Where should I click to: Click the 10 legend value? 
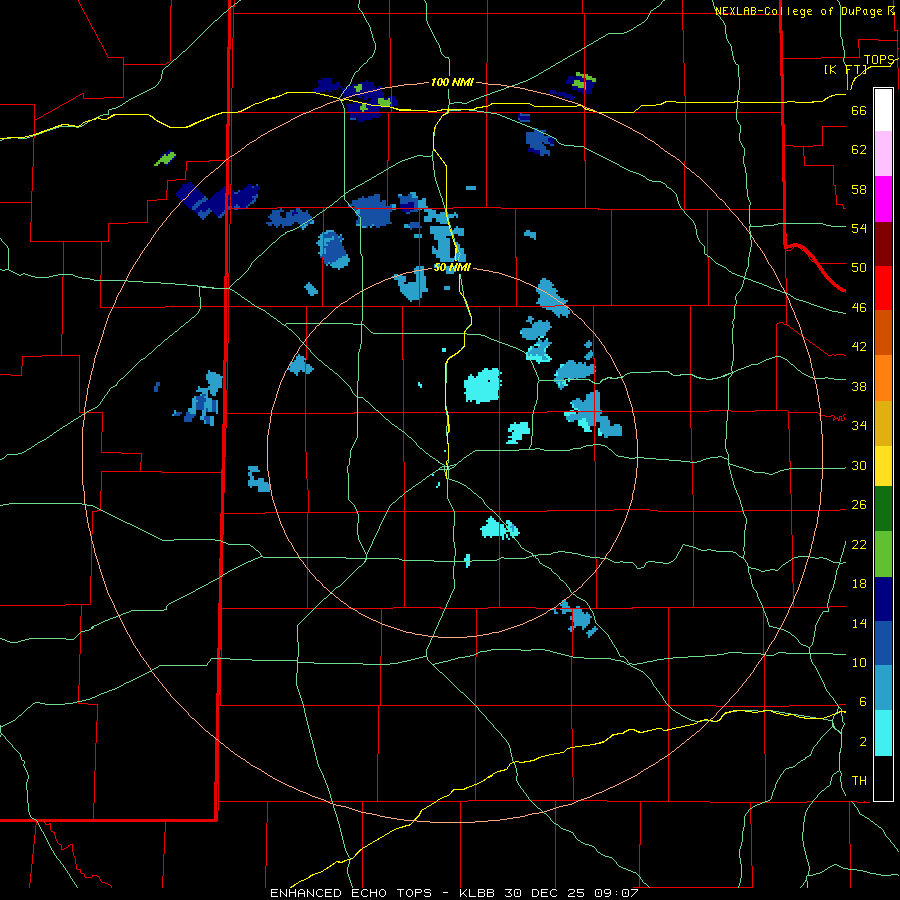pos(859,663)
